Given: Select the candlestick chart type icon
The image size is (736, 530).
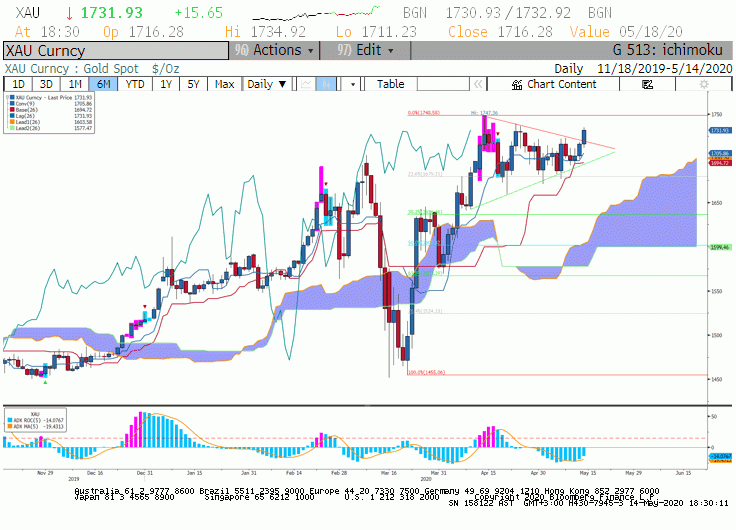Looking at the screenshot, I should click(326, 84).
